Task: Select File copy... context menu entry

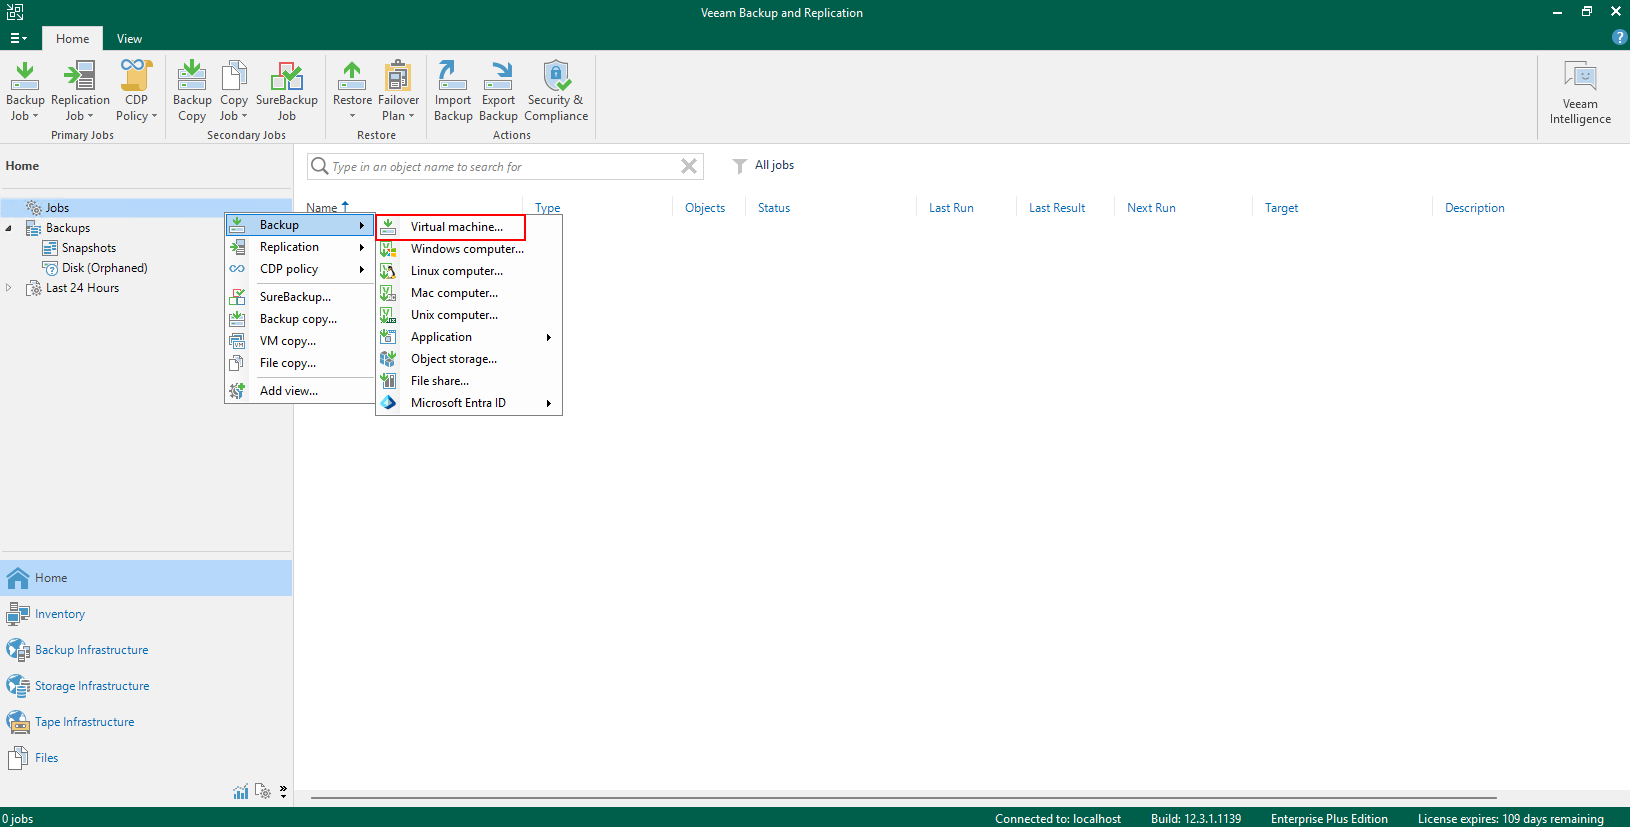Action: [300, 363]
